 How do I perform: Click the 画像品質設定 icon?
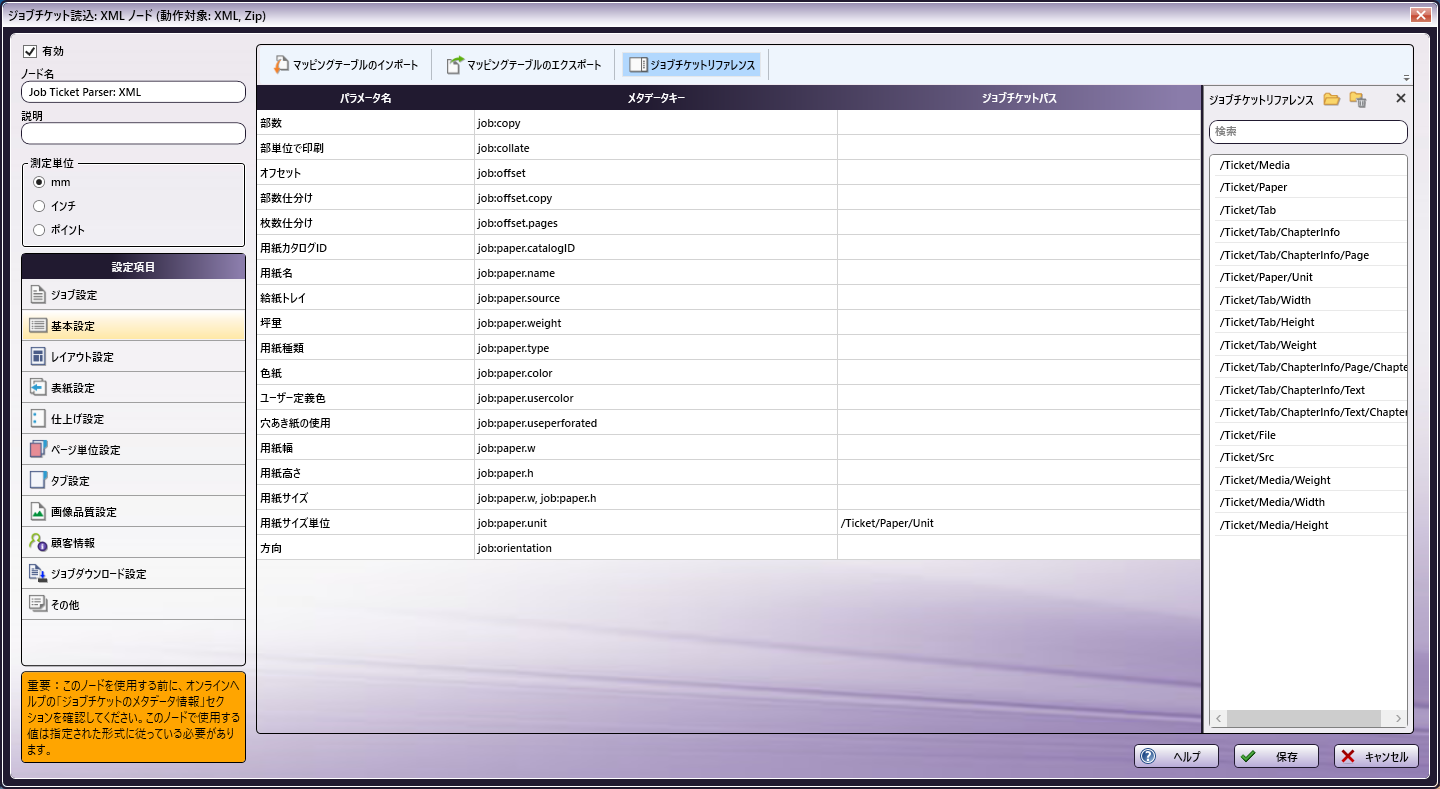click(x=38, y=512)
